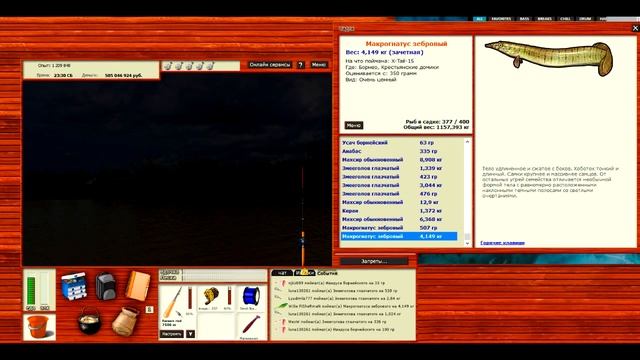Screen dimensions: 640x360
Task: Select the 6,368 кг fish row
Action: 399,219
